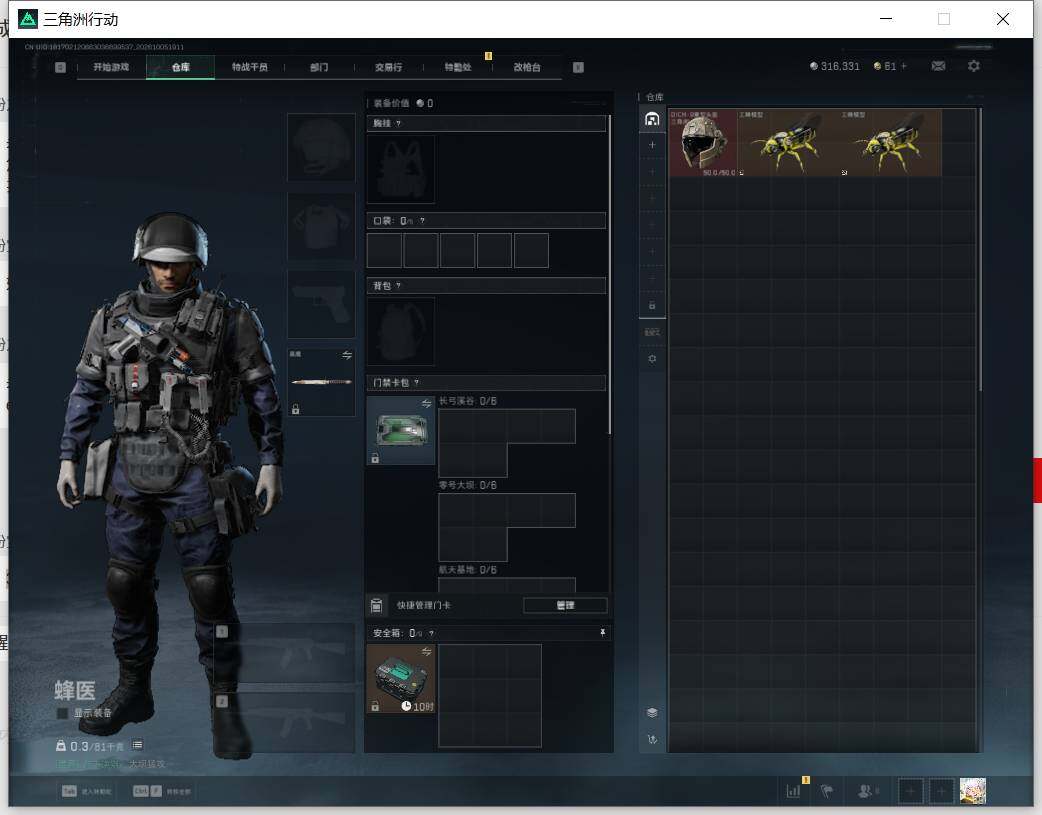1042x815 pixels.
Task: Click the warehouse grid scrollbar
Action: (980, 250)
